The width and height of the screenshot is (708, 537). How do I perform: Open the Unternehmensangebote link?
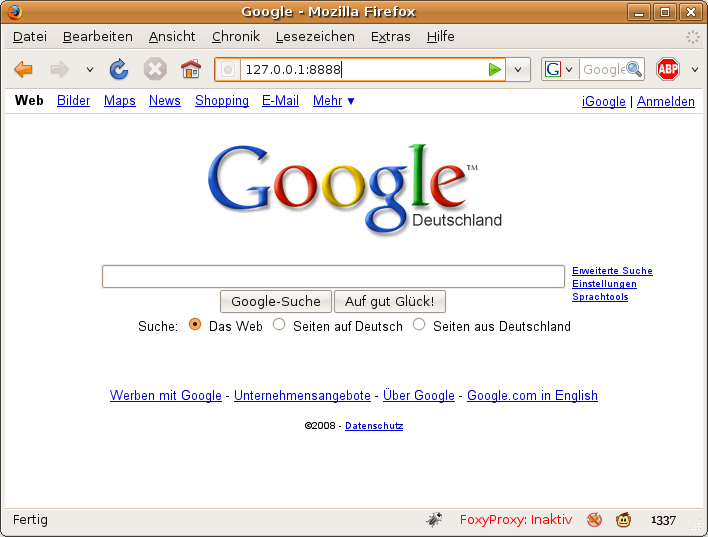302,395
